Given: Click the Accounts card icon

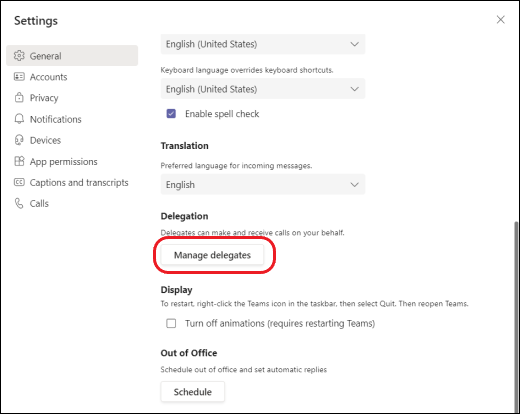Looking at the screenshot, I should click(x=19, y=77).
